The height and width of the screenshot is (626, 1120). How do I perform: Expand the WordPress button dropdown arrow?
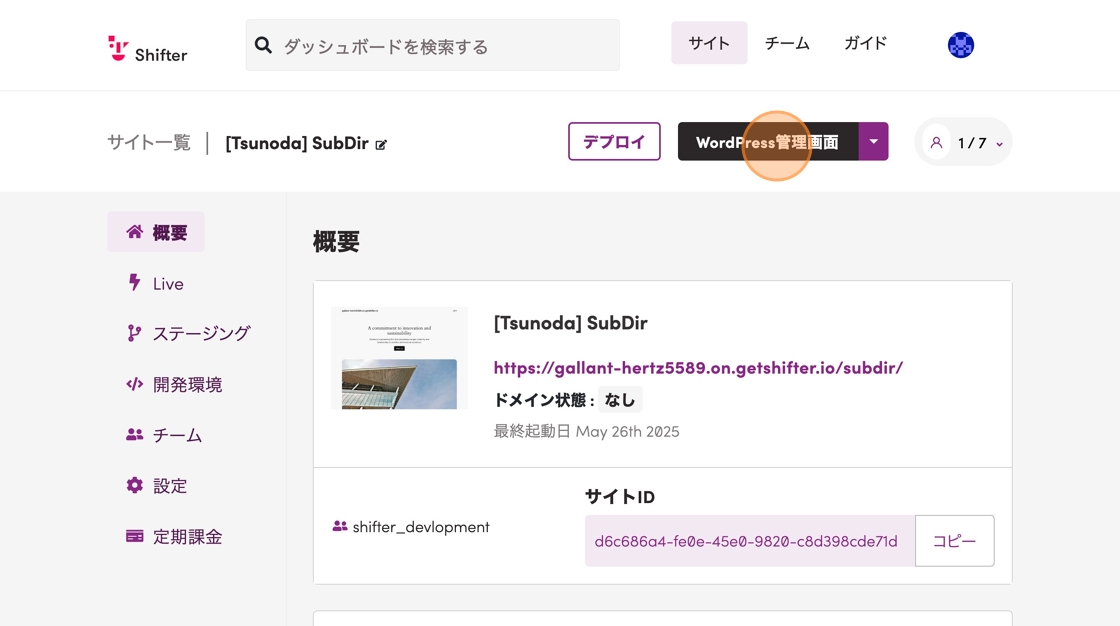(x=874, y=141)
